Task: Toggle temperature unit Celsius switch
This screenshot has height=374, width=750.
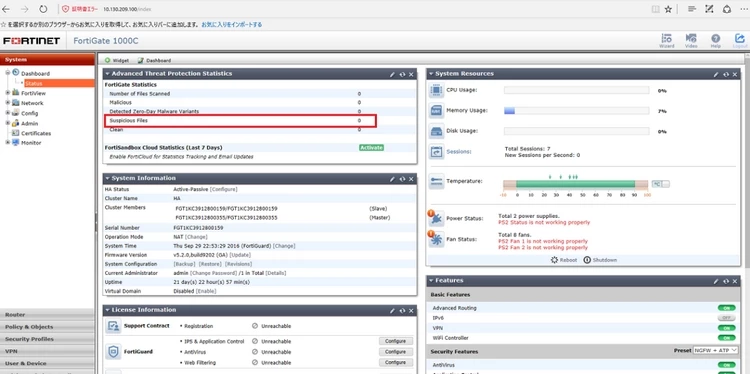Action: pos(661,184)
